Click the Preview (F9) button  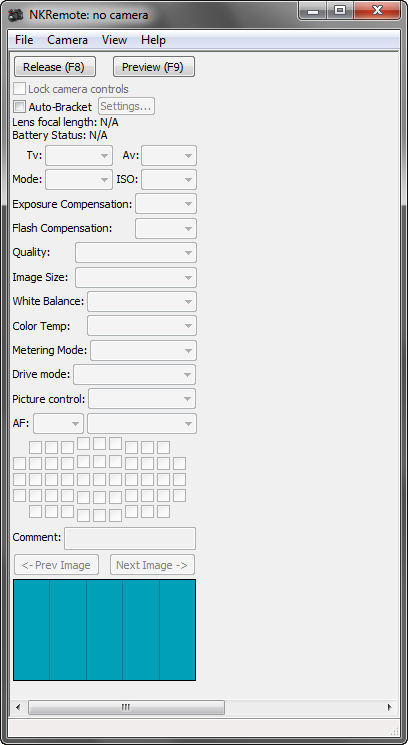pyautogui.click(x=154, y=67)
